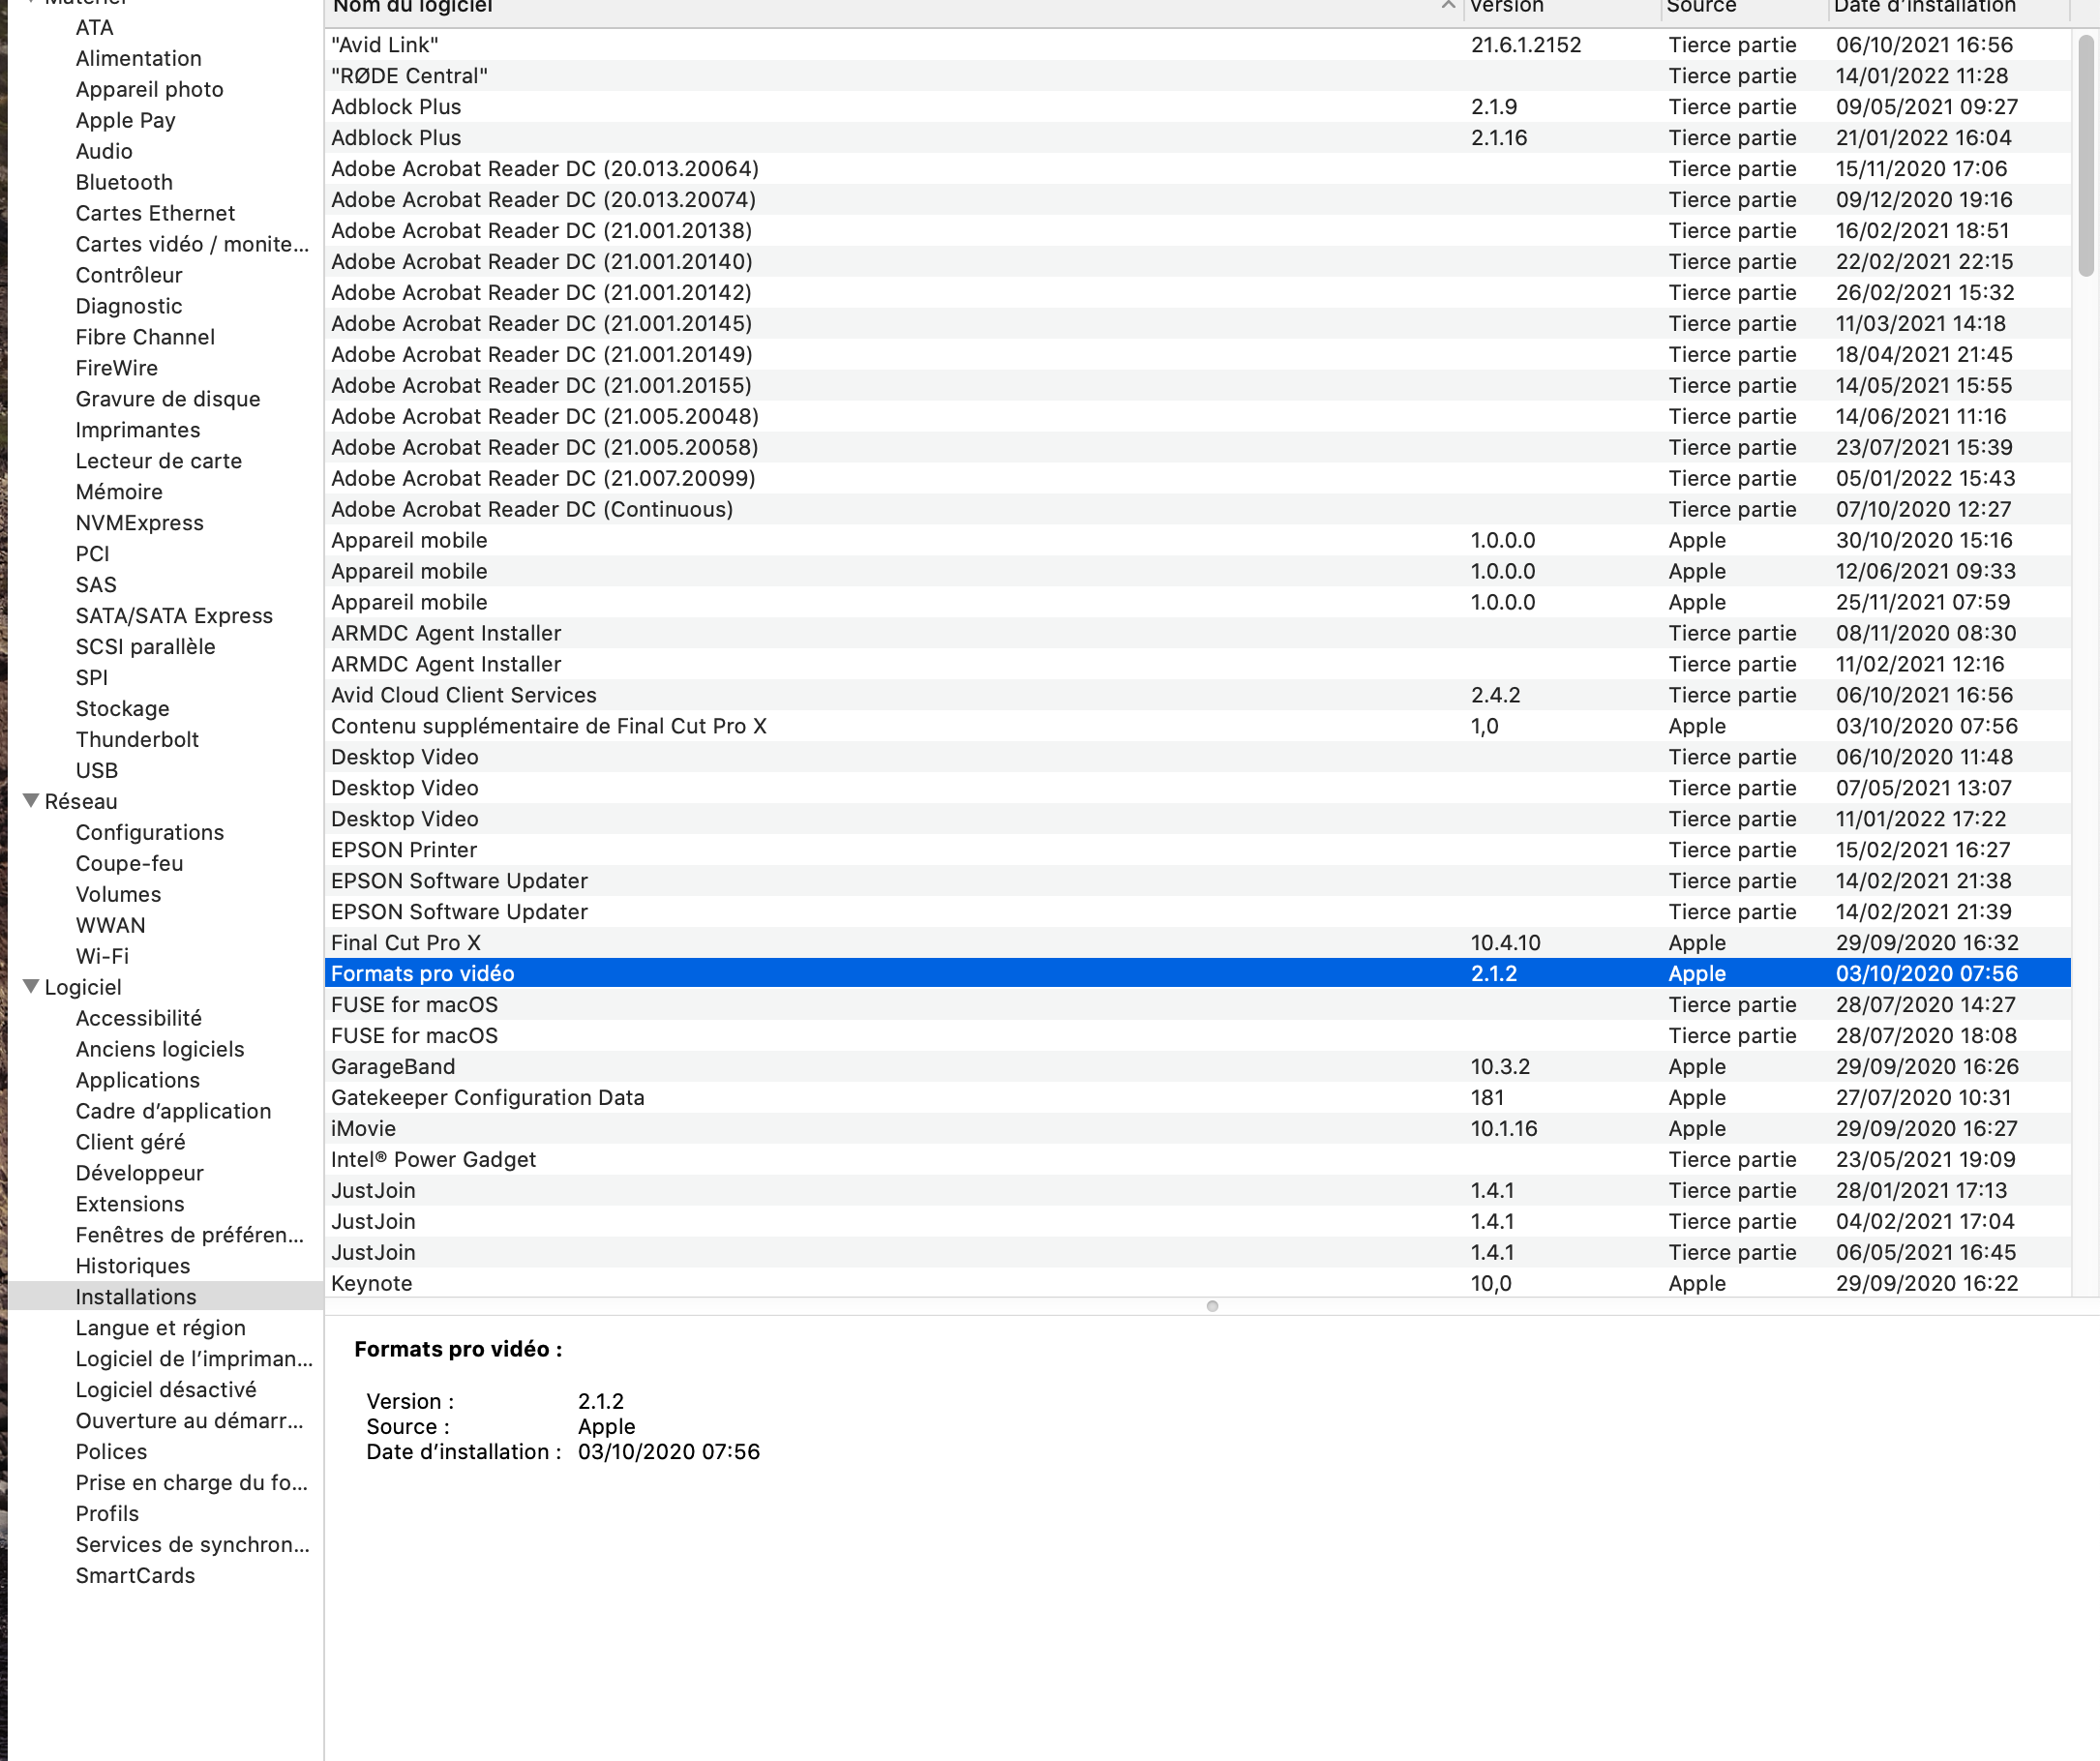Image resolution: width=2100 pixels, height=1761 pixels.
Task: Select the iMovie row
Action: (x=1197, y=1129)
